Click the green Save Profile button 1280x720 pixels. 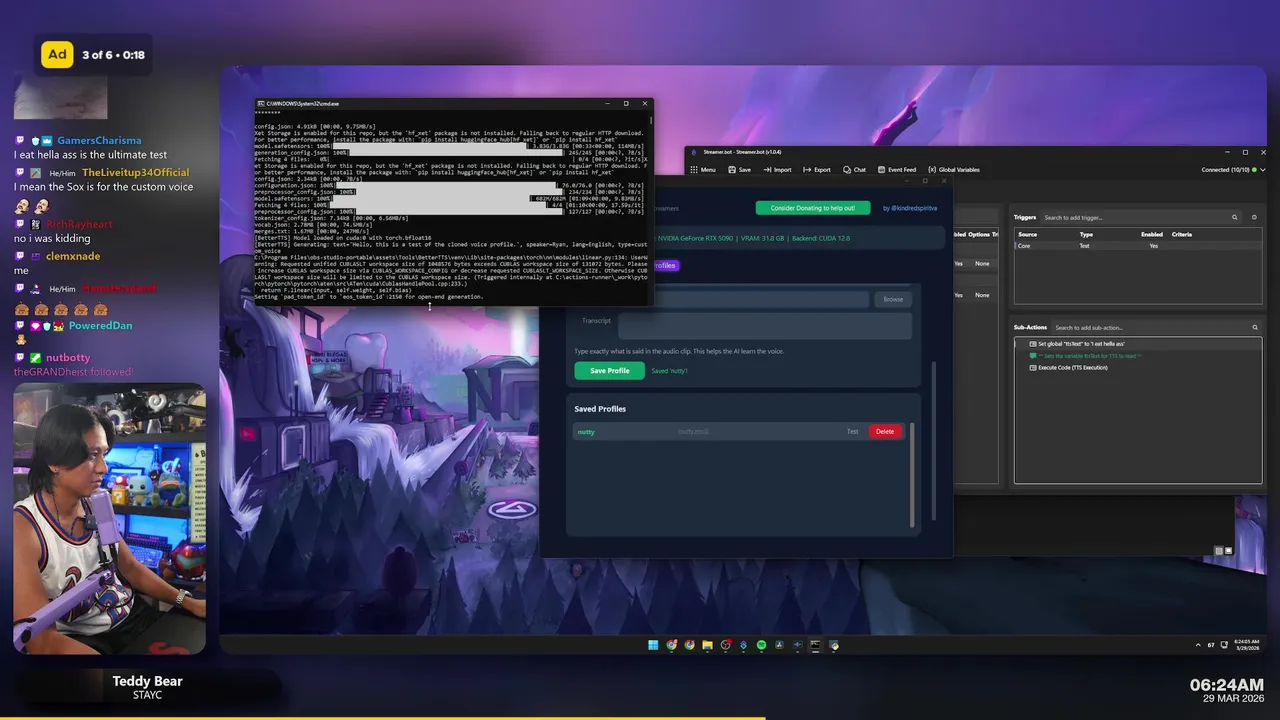(609, 370)
